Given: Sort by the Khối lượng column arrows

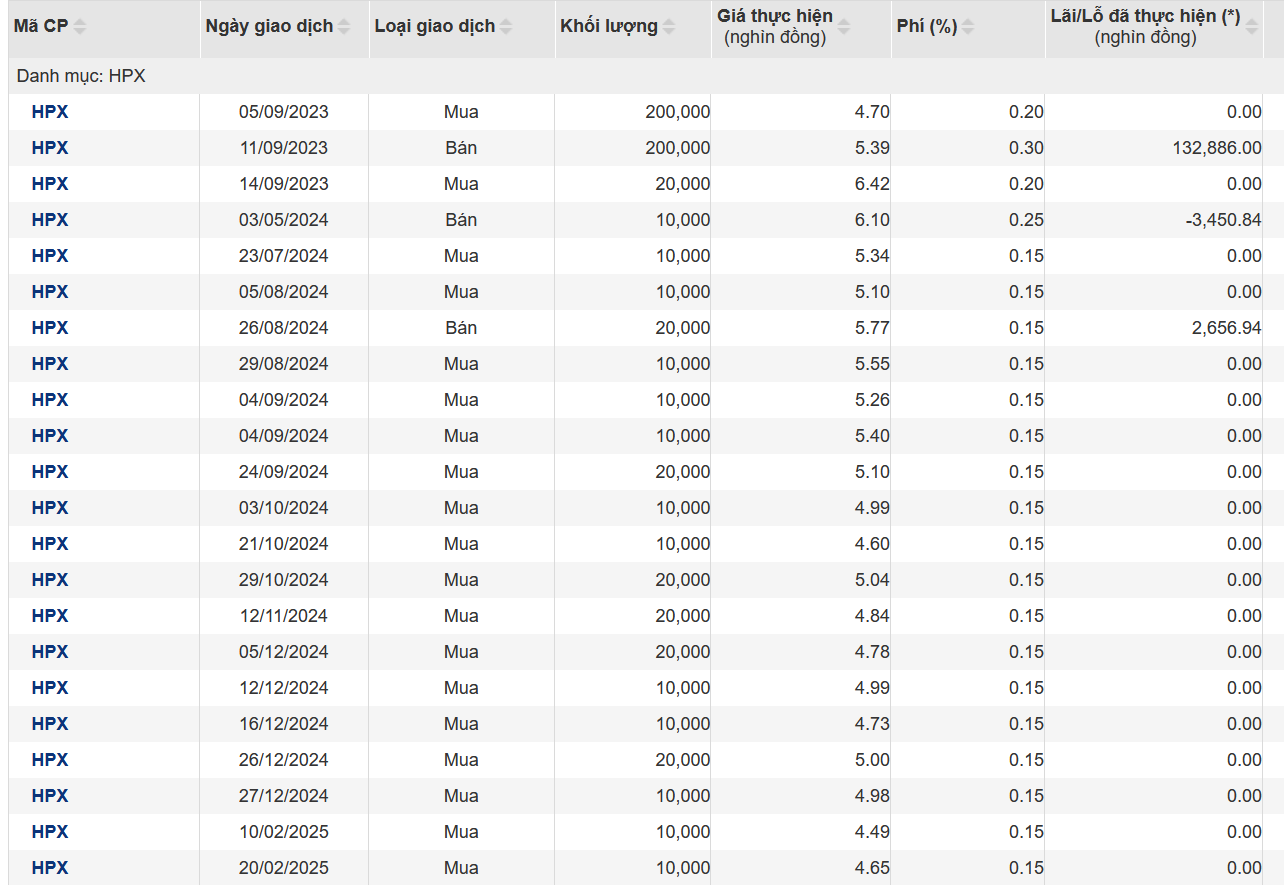Looking at the screenshot, I should coord(669,27).
